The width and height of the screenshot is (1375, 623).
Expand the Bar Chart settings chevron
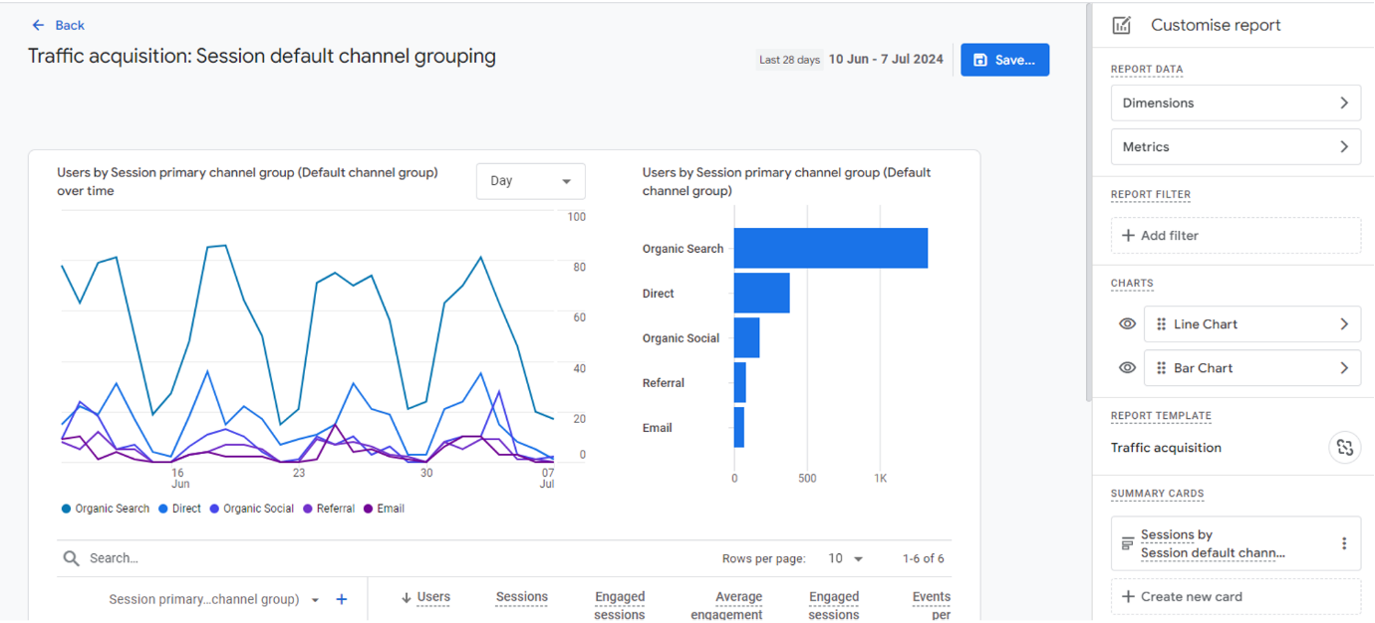click(x=1344, y=368)
